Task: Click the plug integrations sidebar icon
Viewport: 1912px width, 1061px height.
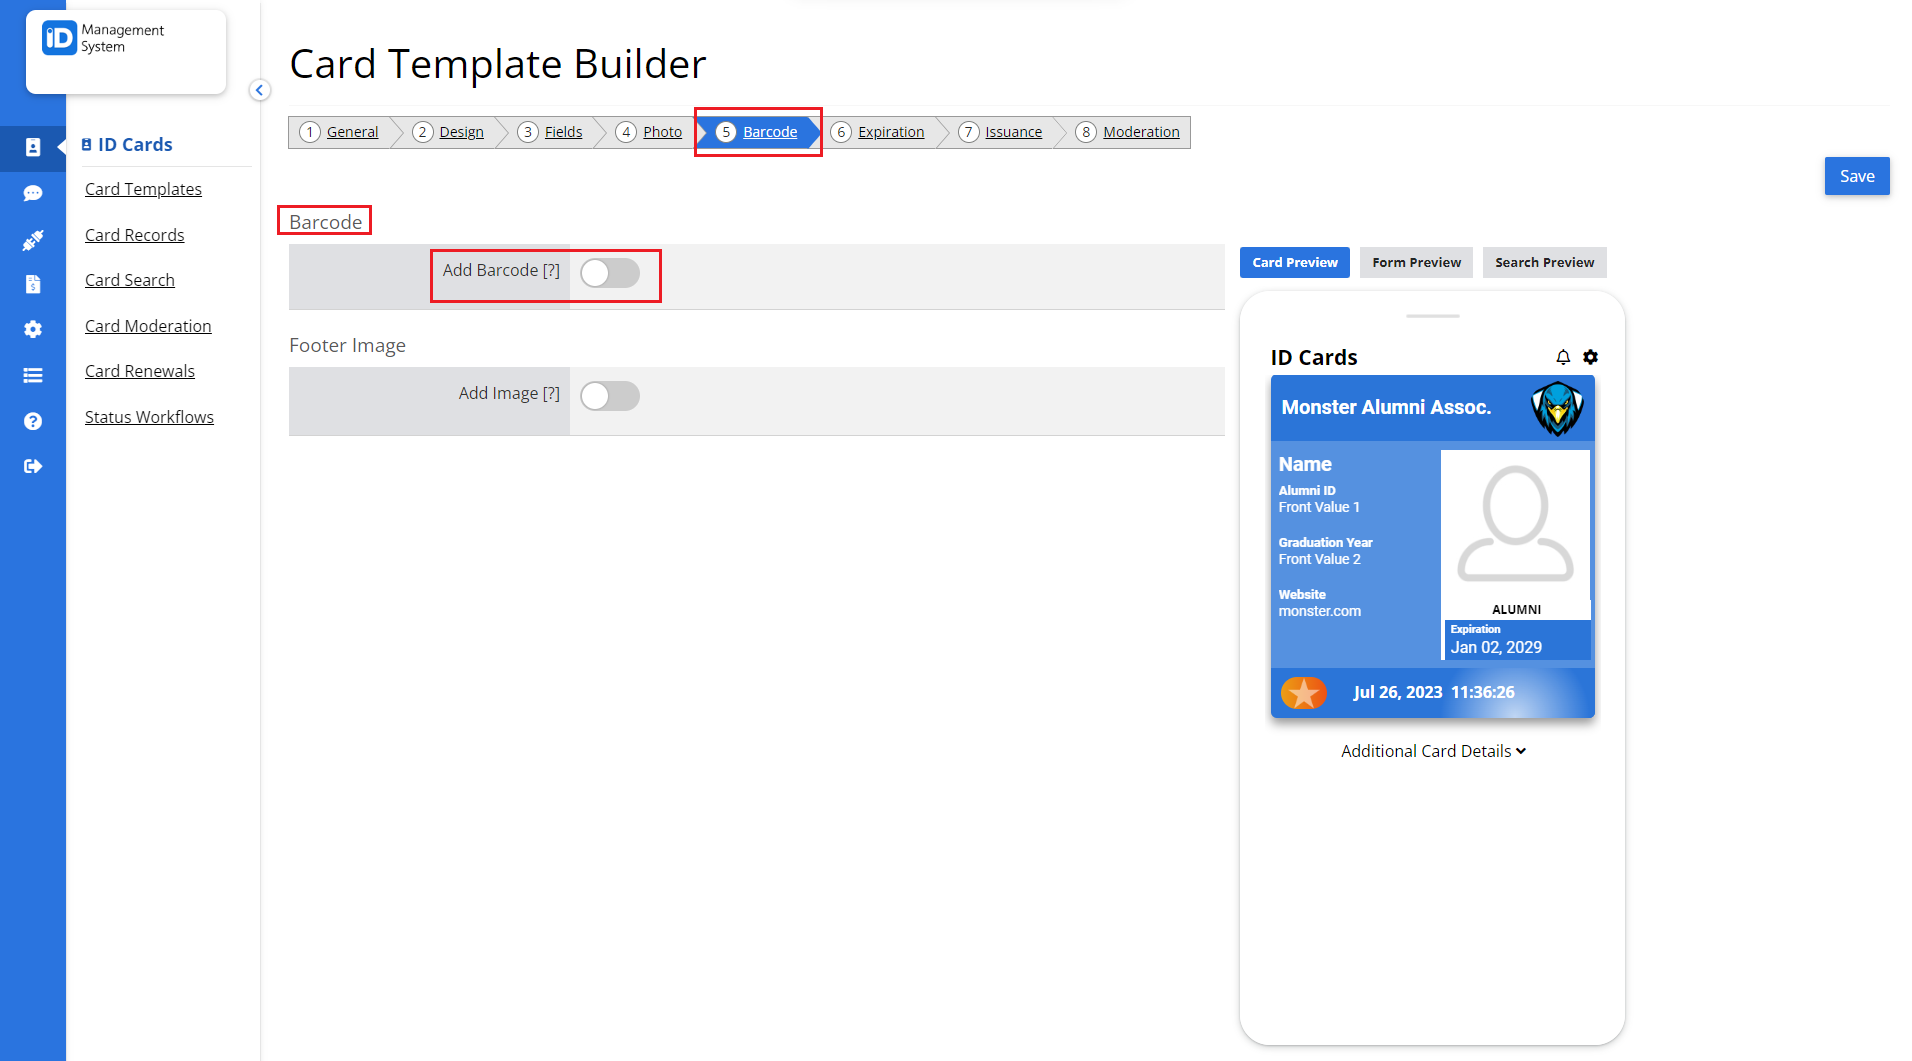Action: (x=33, y=239)
